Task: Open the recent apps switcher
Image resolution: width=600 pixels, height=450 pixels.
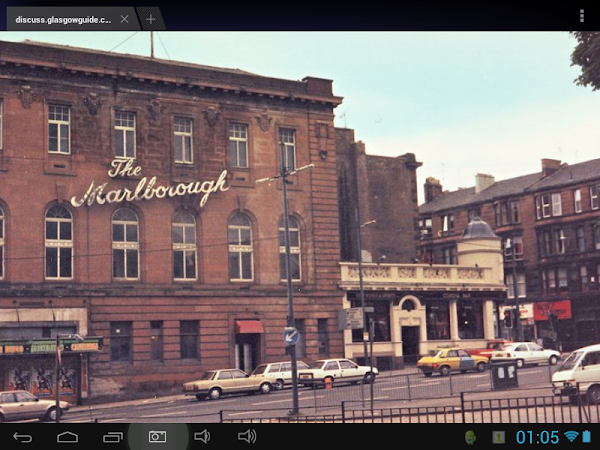Action: (x=112, y=437)
